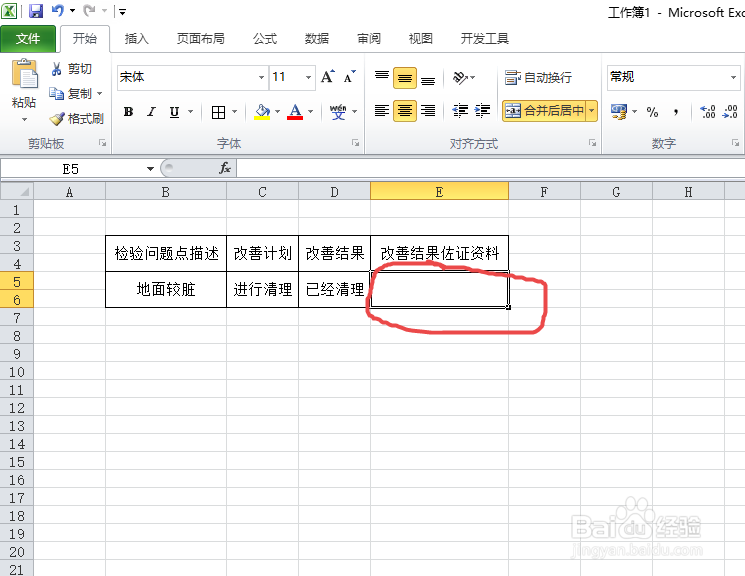Click the formula bar input
This screenshot has height=576, width=745.
tap(490, 169)
